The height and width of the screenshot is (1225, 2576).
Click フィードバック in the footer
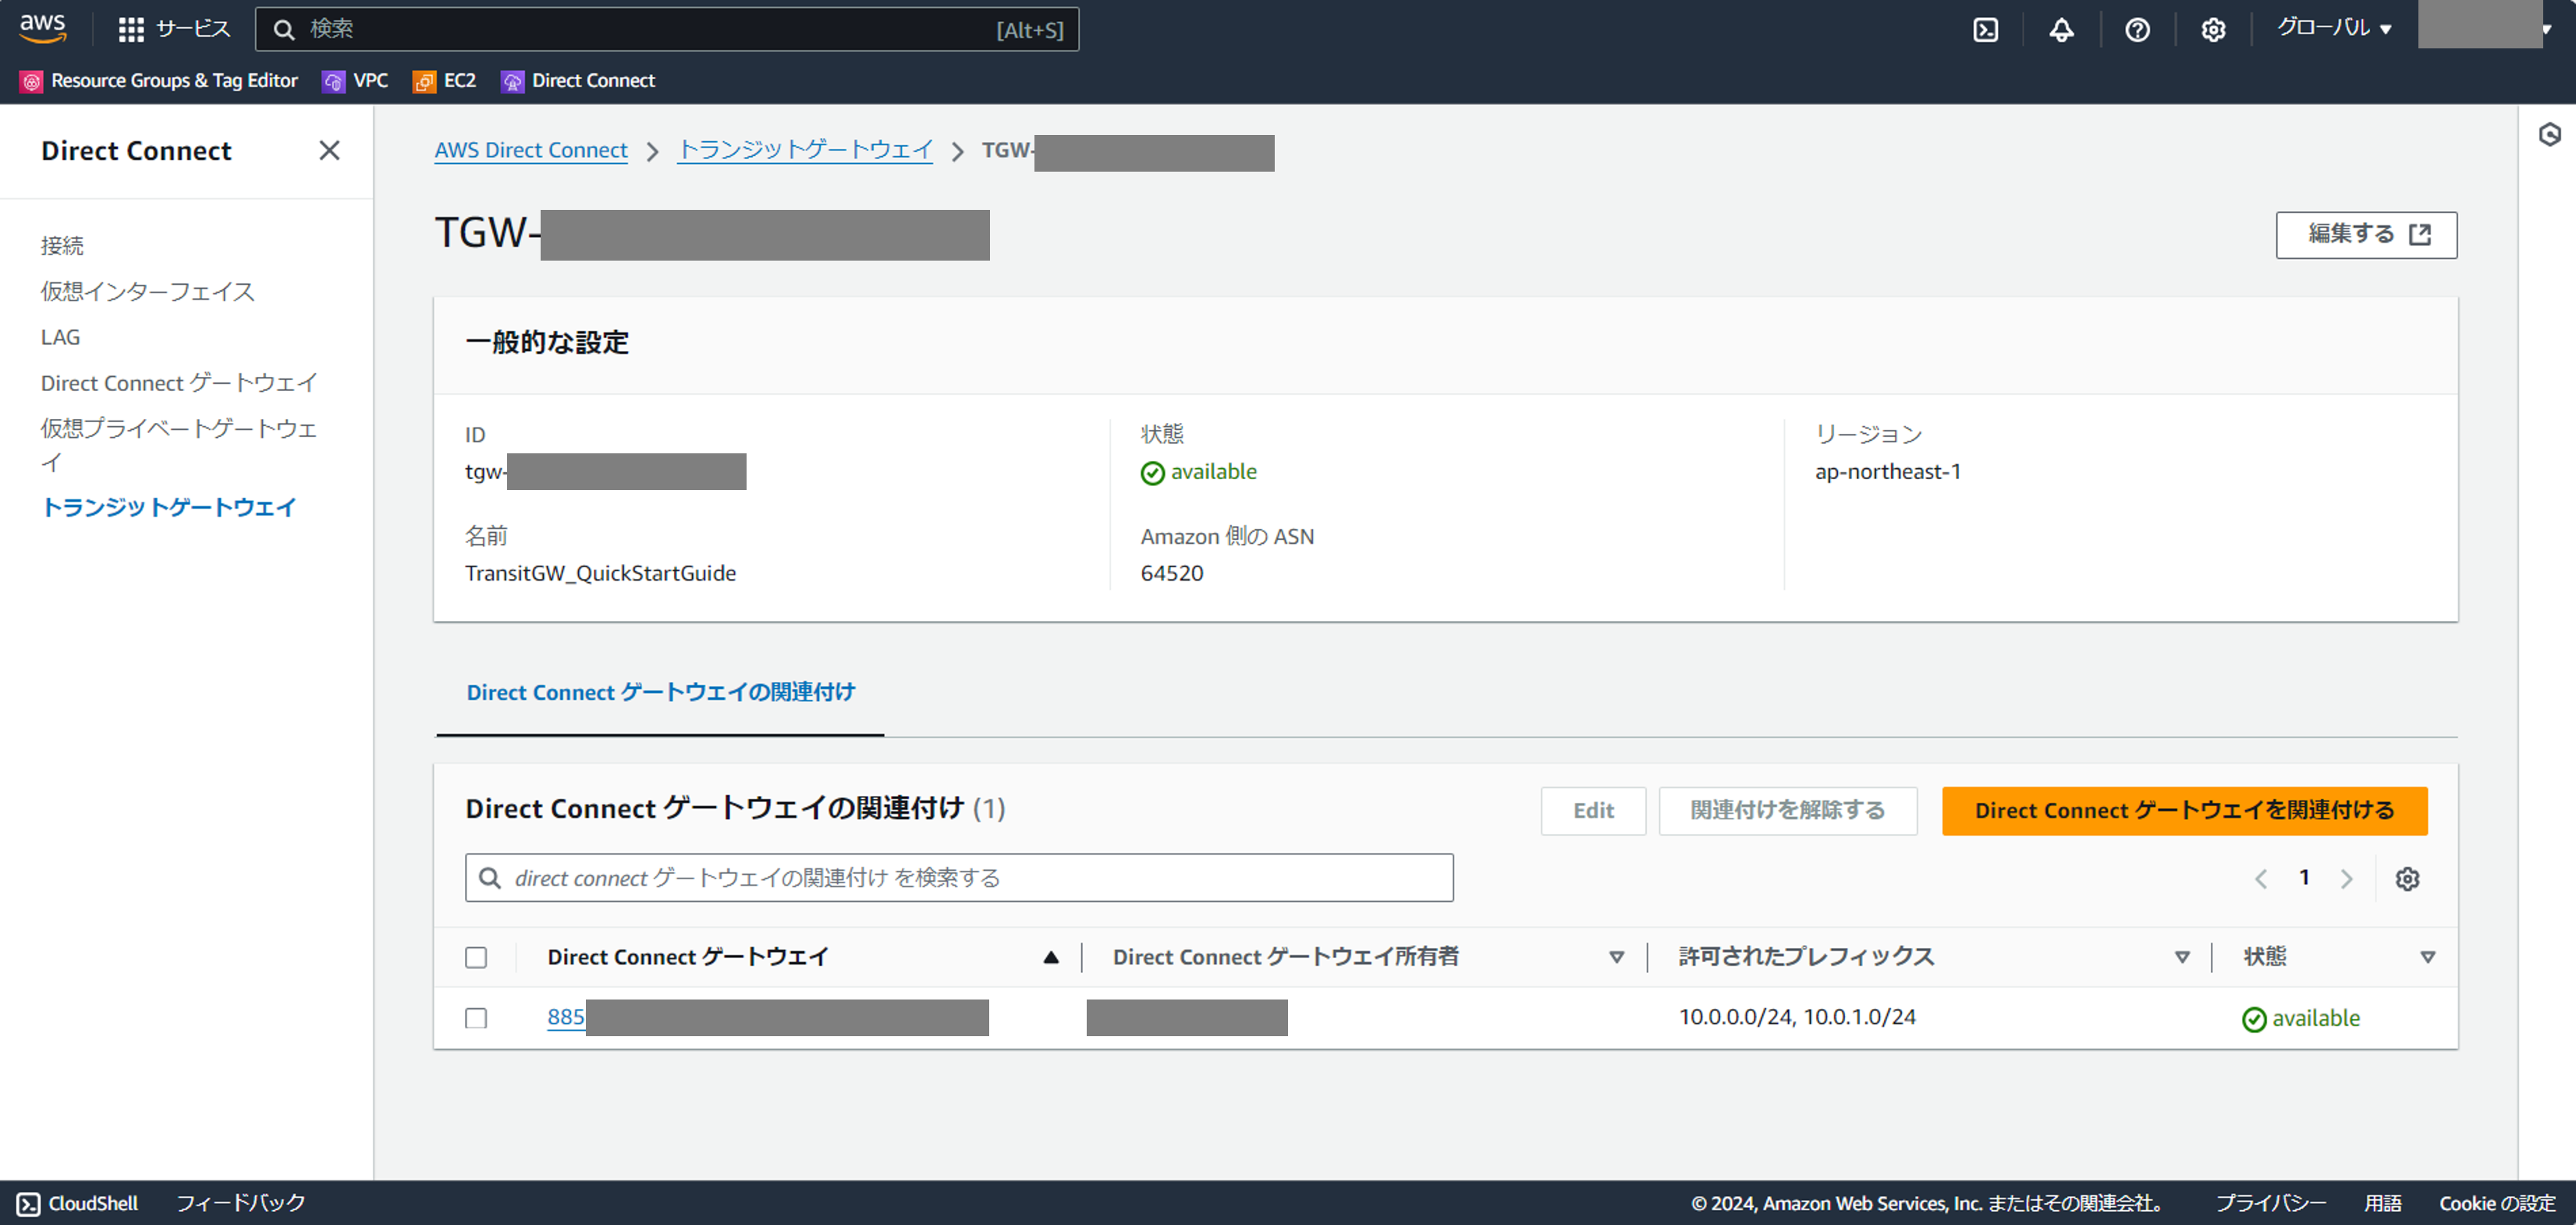(x=241, y=1203)
